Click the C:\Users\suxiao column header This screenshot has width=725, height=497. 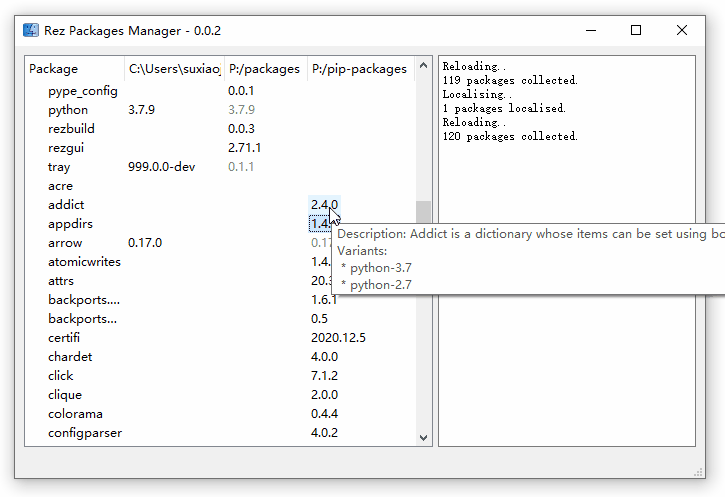[174, 69]
